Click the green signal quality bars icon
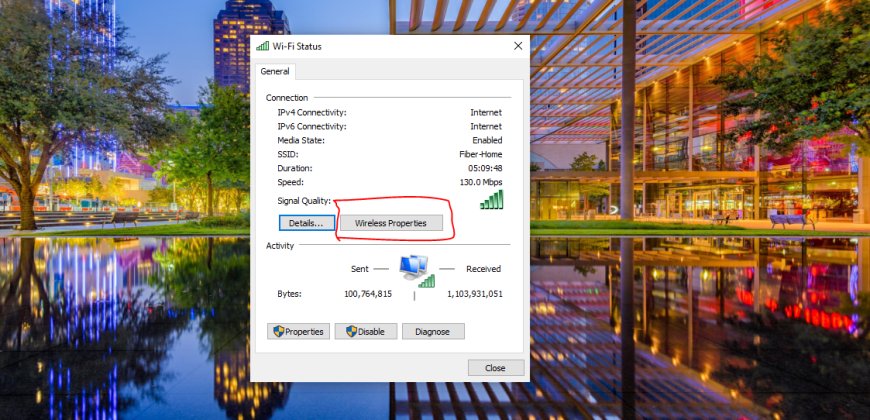Image resolution: width=870 pixels, height=420 pixels. (x=492, y=200)
